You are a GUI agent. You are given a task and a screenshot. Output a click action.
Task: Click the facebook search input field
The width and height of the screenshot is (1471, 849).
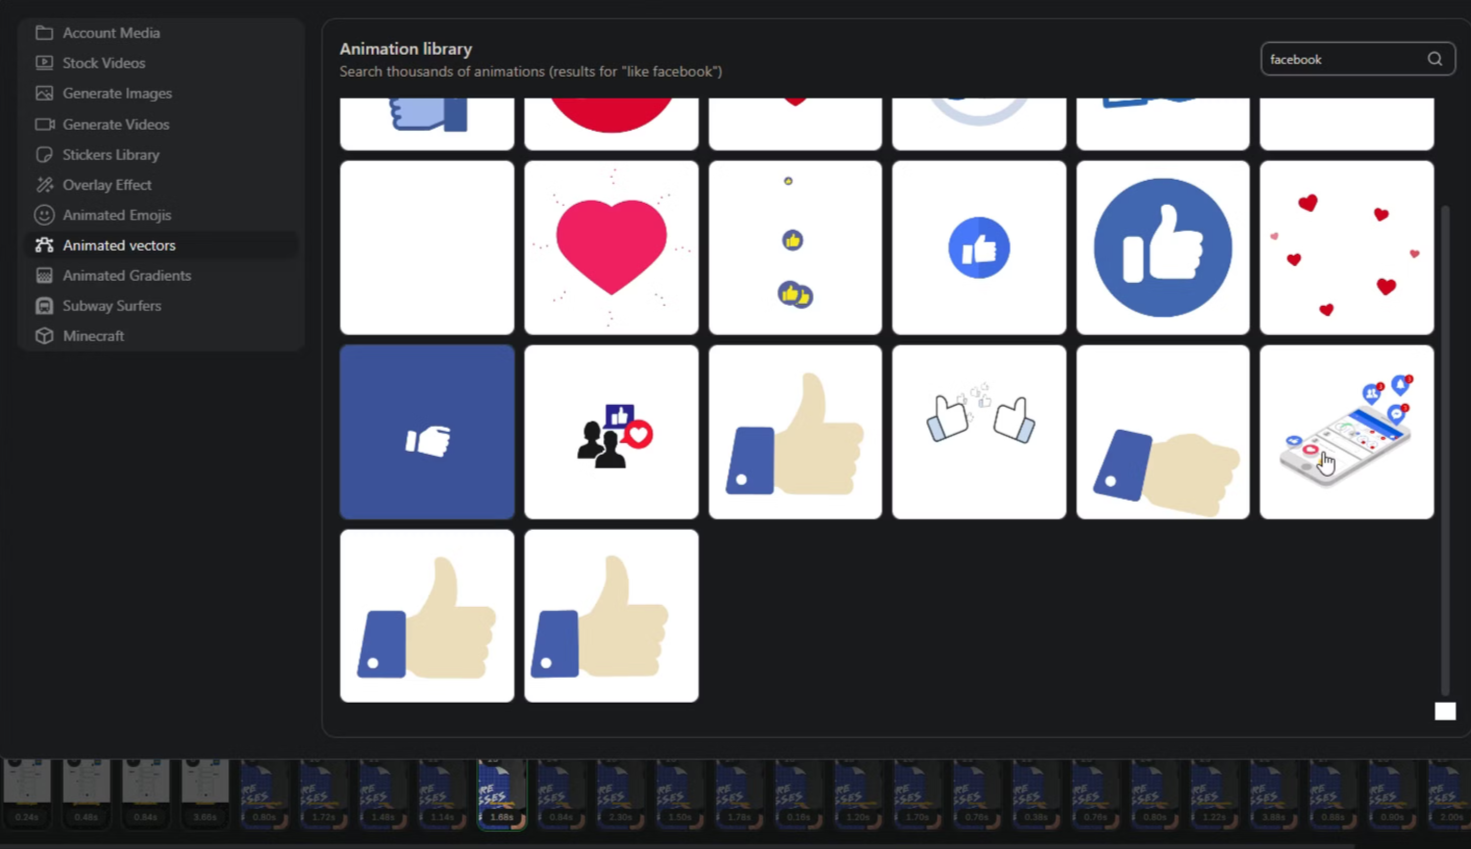coord(1340,59)
